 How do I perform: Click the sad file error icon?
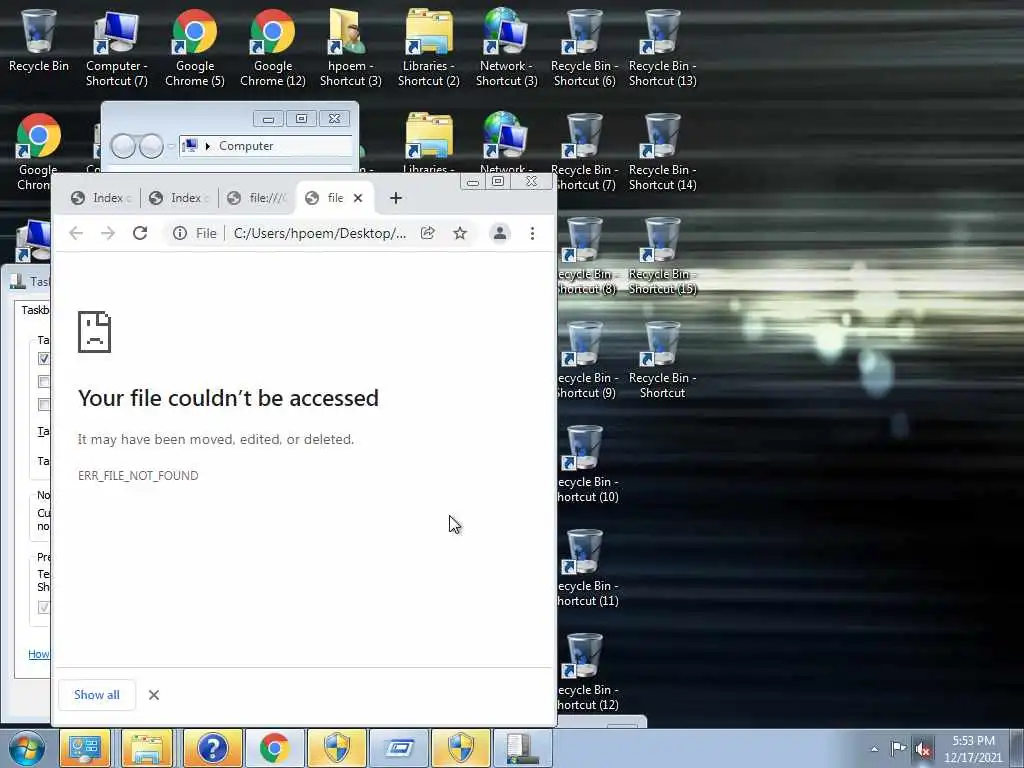click(95, 332)
